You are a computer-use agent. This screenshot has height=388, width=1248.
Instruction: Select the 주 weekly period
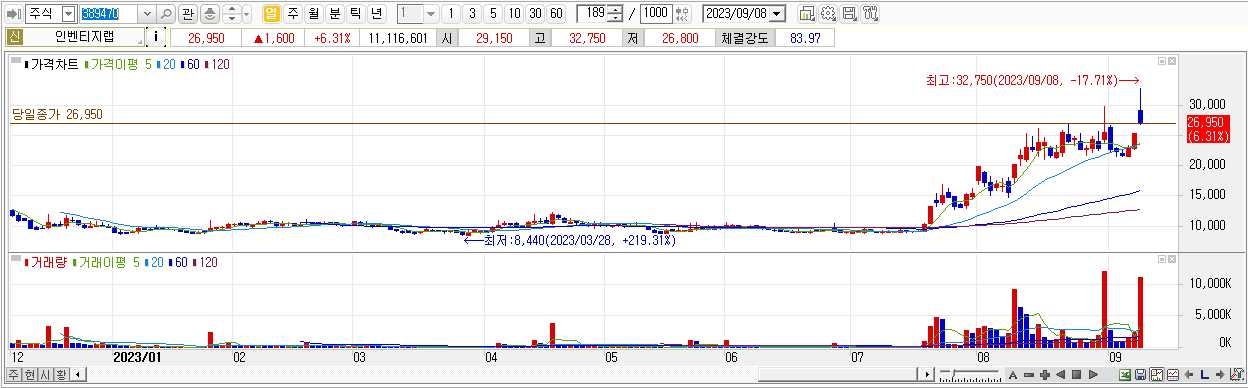pyautogui.click(x=292, y=14)
